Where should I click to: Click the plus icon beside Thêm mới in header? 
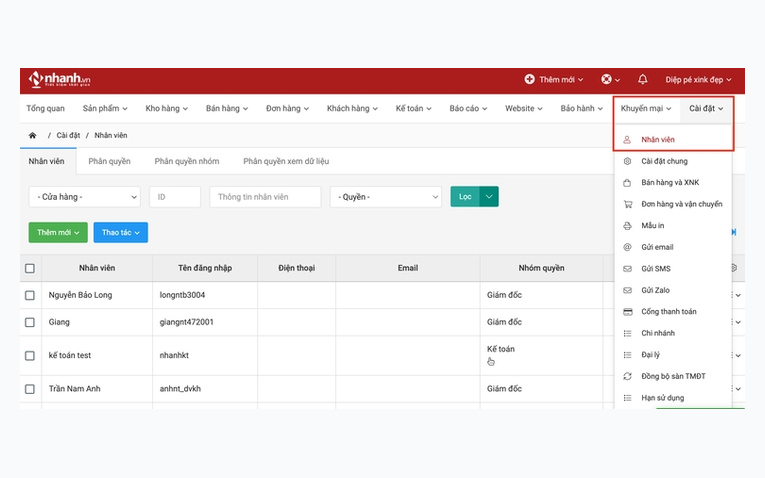coord(529,79)
